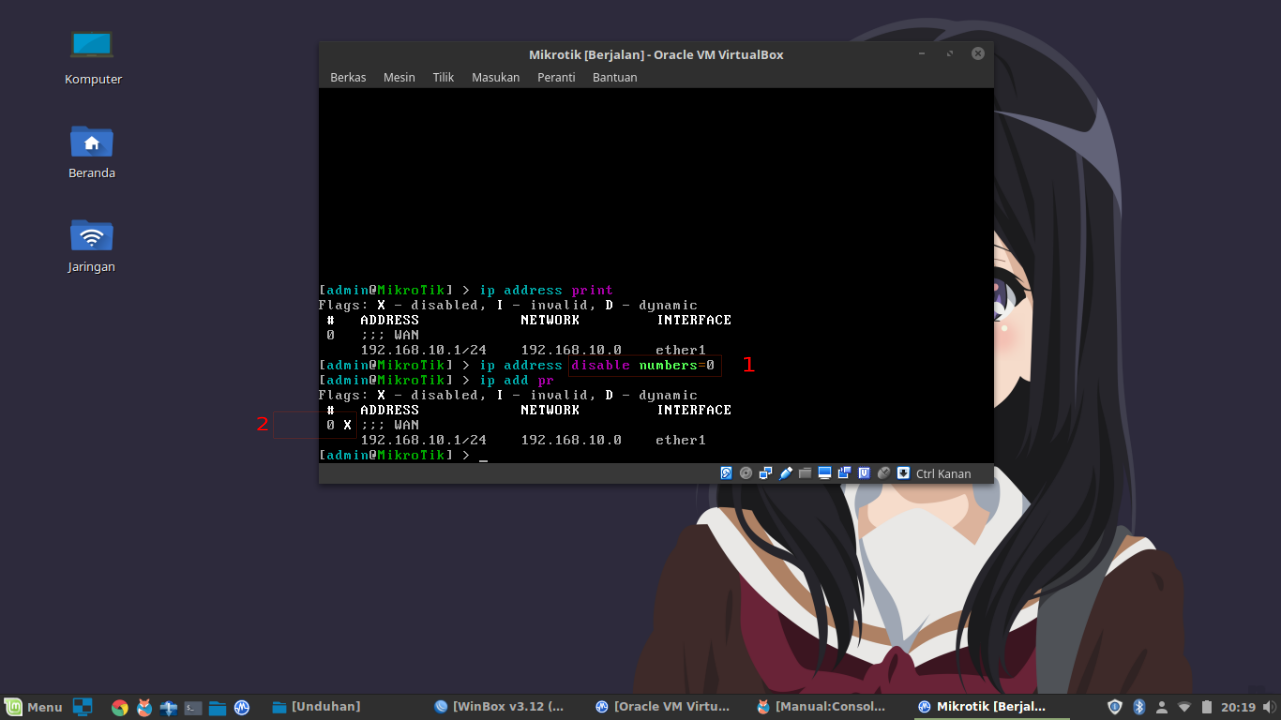Image resolution: width=1281 pixels, height=720 pixels.
Task: Open the Berkas menu
Action: 348,77
